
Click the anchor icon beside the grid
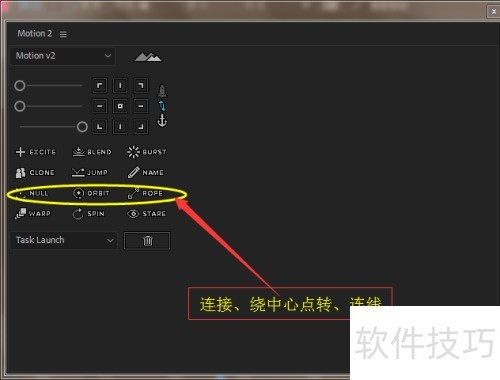162,121
